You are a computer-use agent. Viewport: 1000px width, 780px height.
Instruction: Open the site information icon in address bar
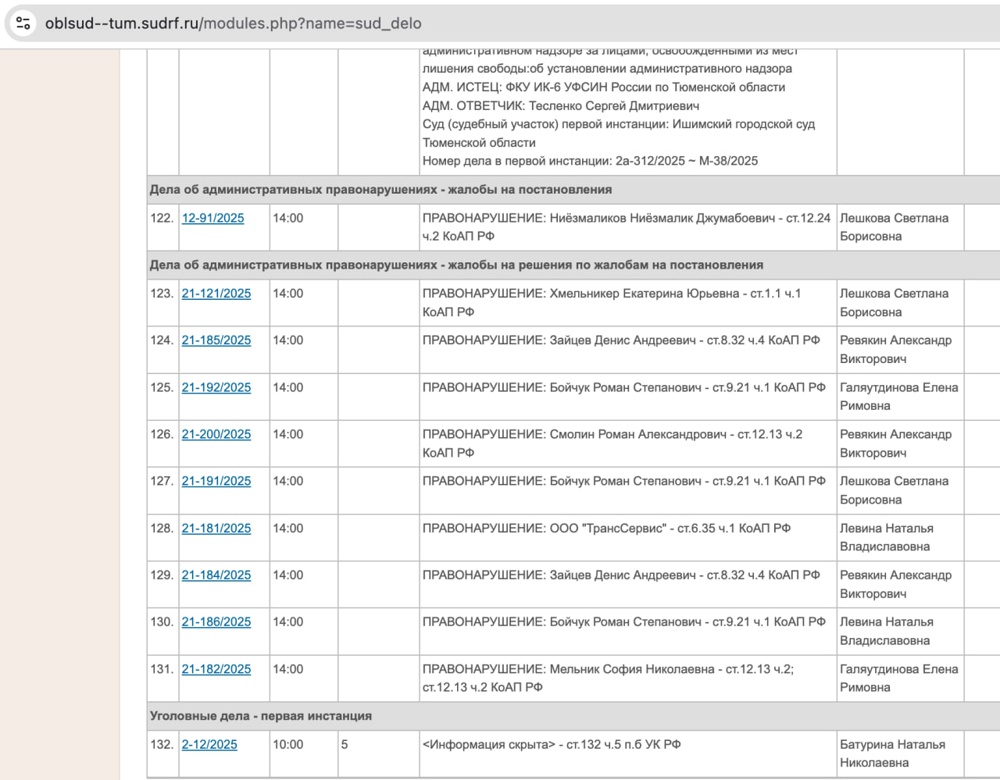[x=23, y=24]
